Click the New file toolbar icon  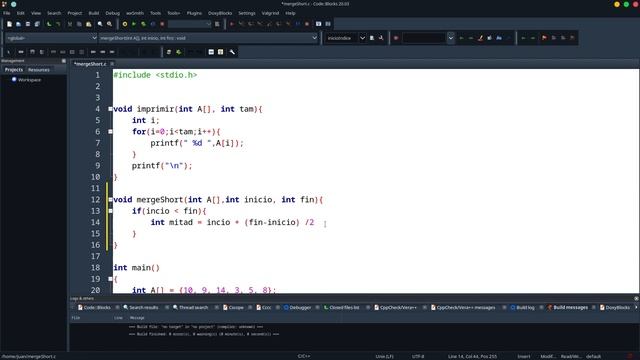click(x=9, y=24)
